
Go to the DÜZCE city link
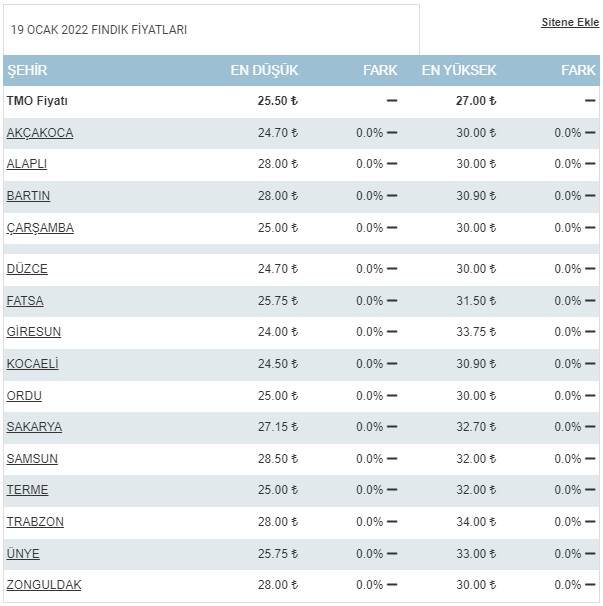(27, 269)
